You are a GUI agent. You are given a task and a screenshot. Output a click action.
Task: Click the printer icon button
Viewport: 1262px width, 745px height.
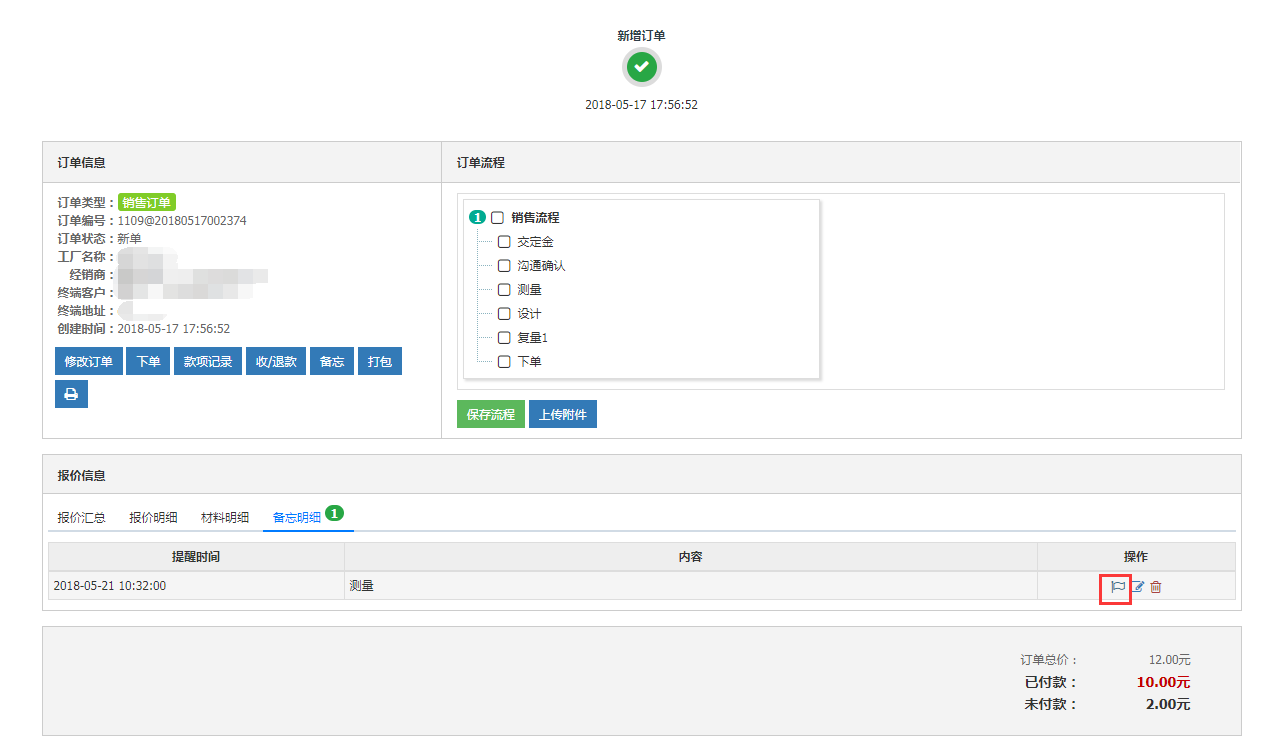click(x=71, y=394)
